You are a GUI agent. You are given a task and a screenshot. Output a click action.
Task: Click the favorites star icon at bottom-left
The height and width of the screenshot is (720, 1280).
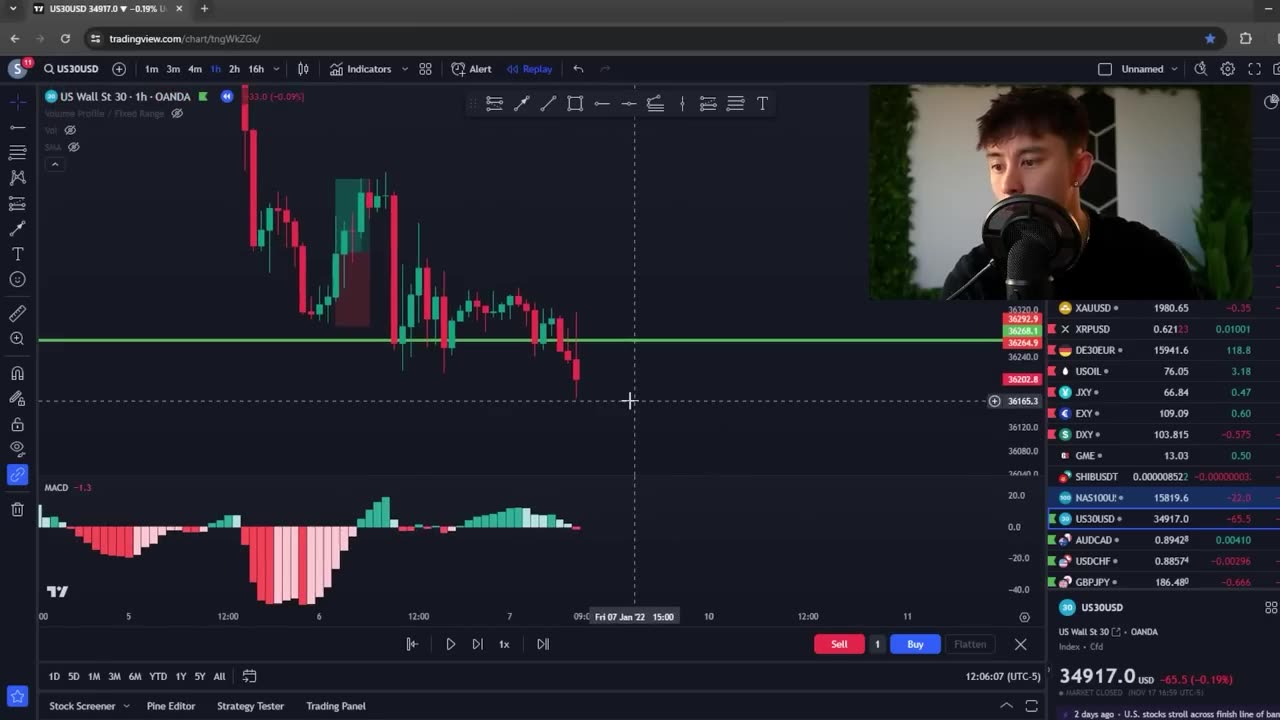coord(17,696)
